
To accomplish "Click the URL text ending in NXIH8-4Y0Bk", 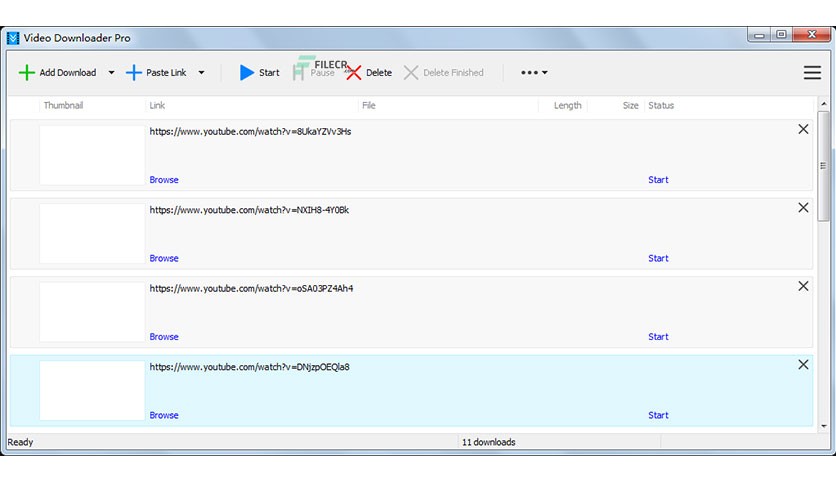I will (x=249, y=210).
